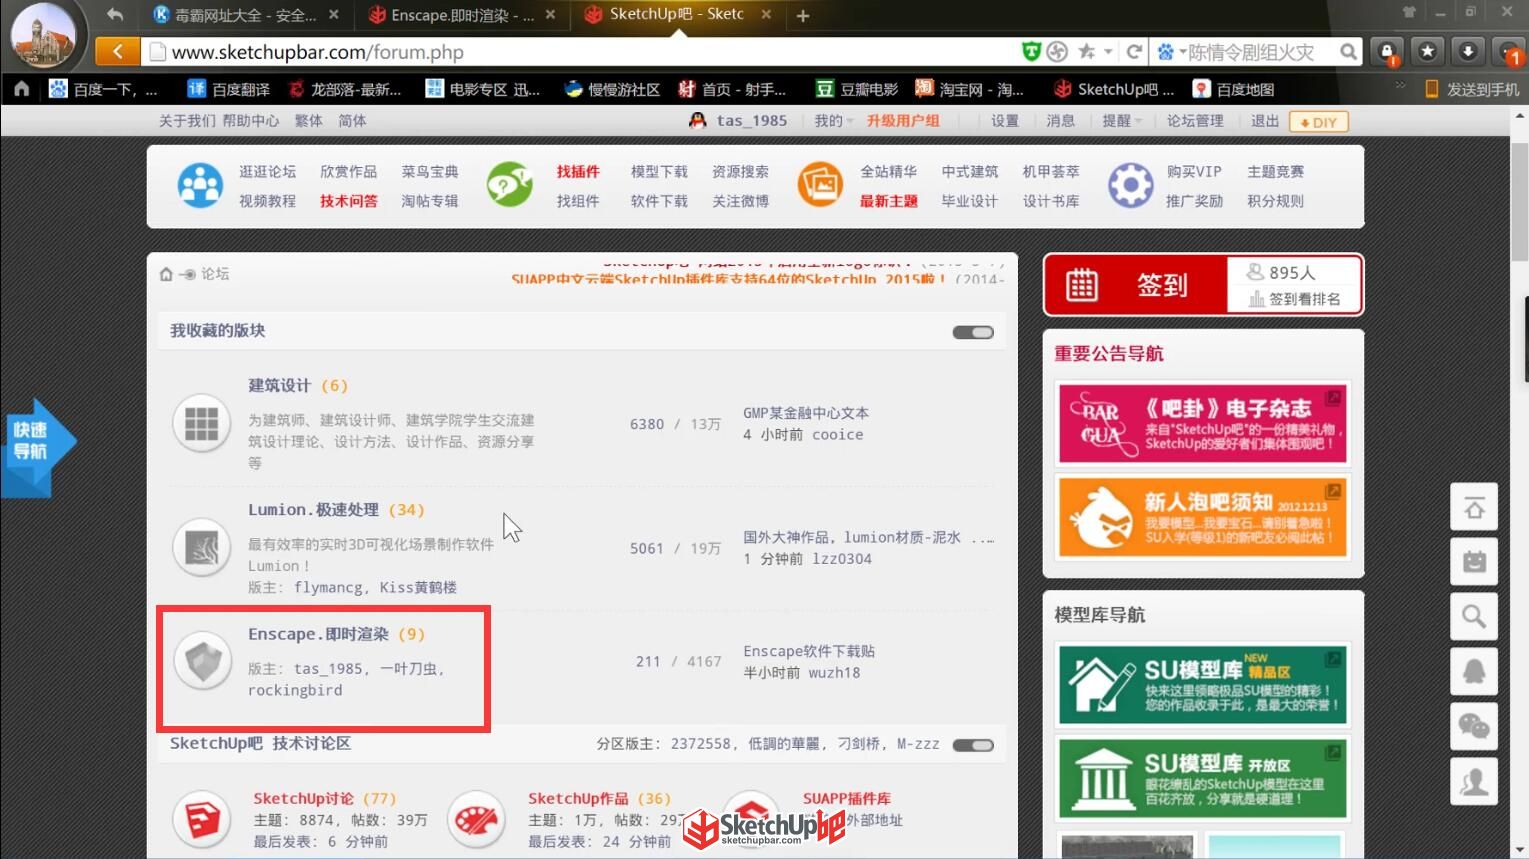The height and width of the screenshot is (859, 1529).
Task: Open a new browser tab with plus icon
Action: pos(803,15)
